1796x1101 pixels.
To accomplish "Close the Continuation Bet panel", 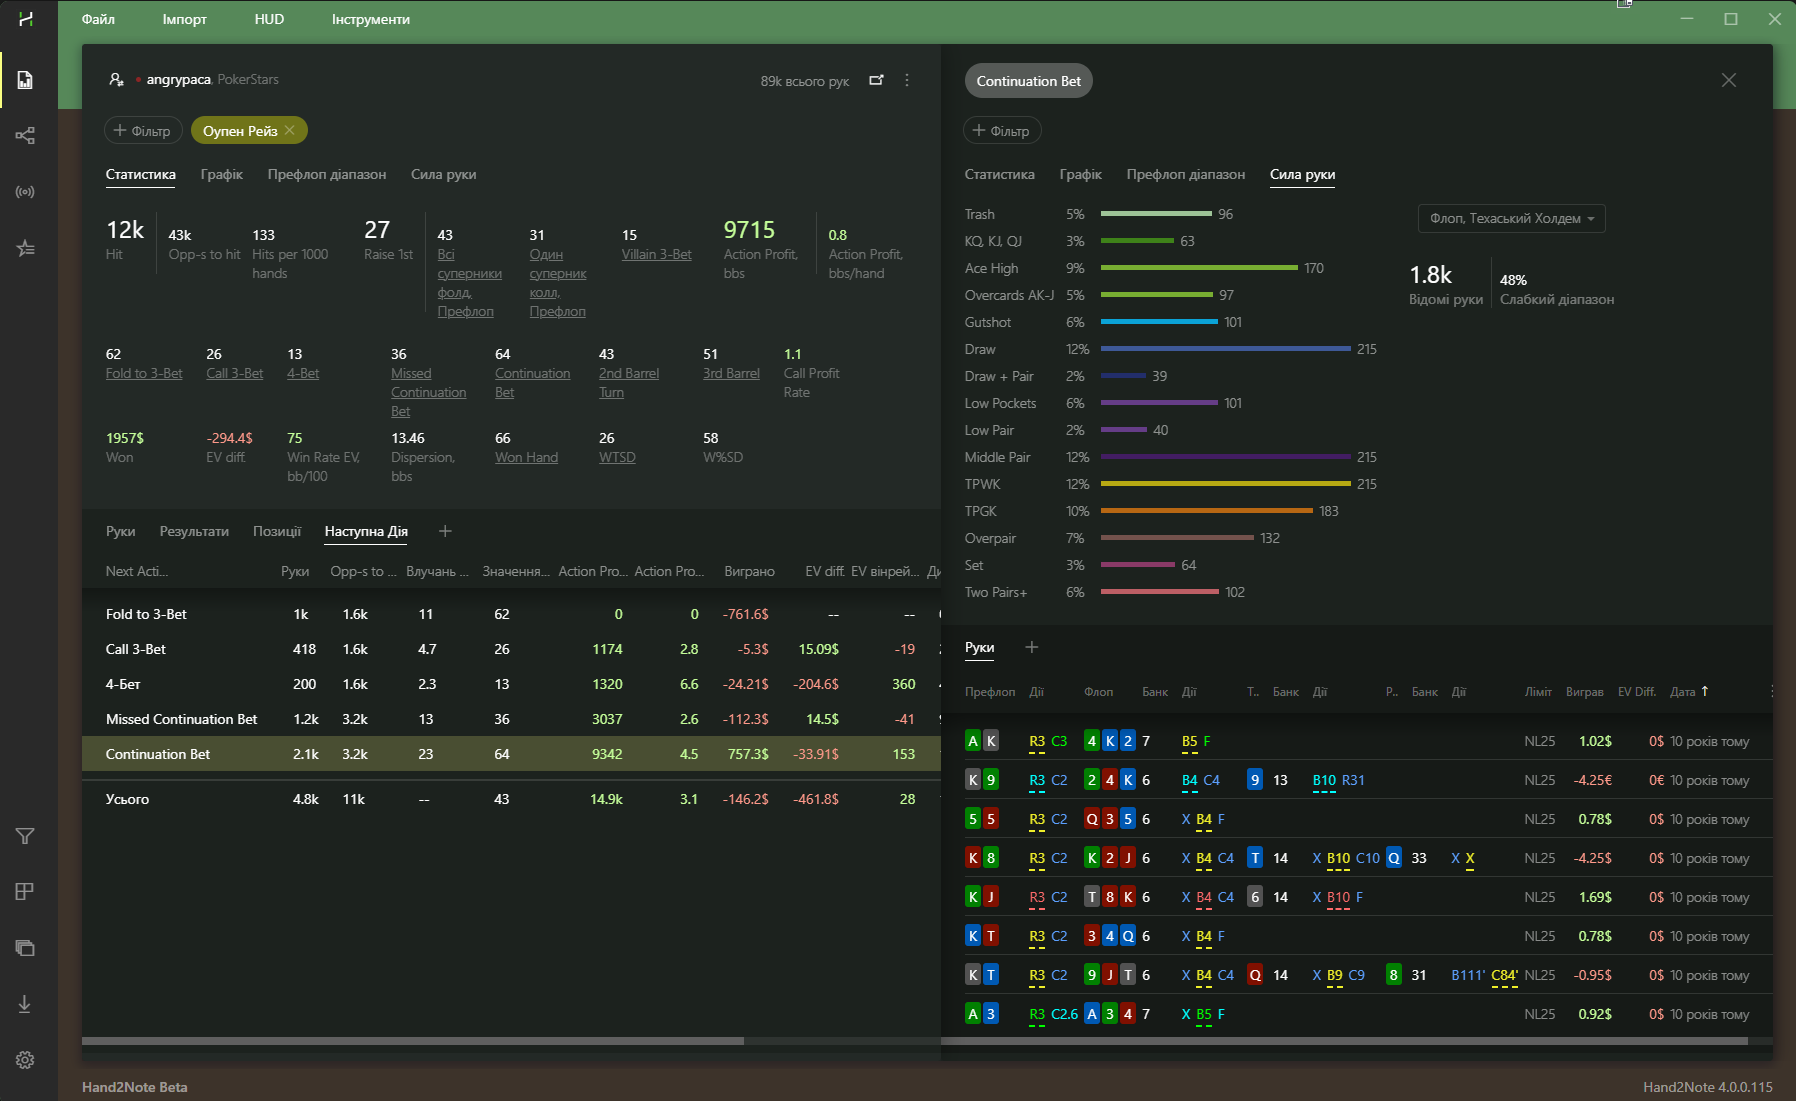I will [1729, 80].
